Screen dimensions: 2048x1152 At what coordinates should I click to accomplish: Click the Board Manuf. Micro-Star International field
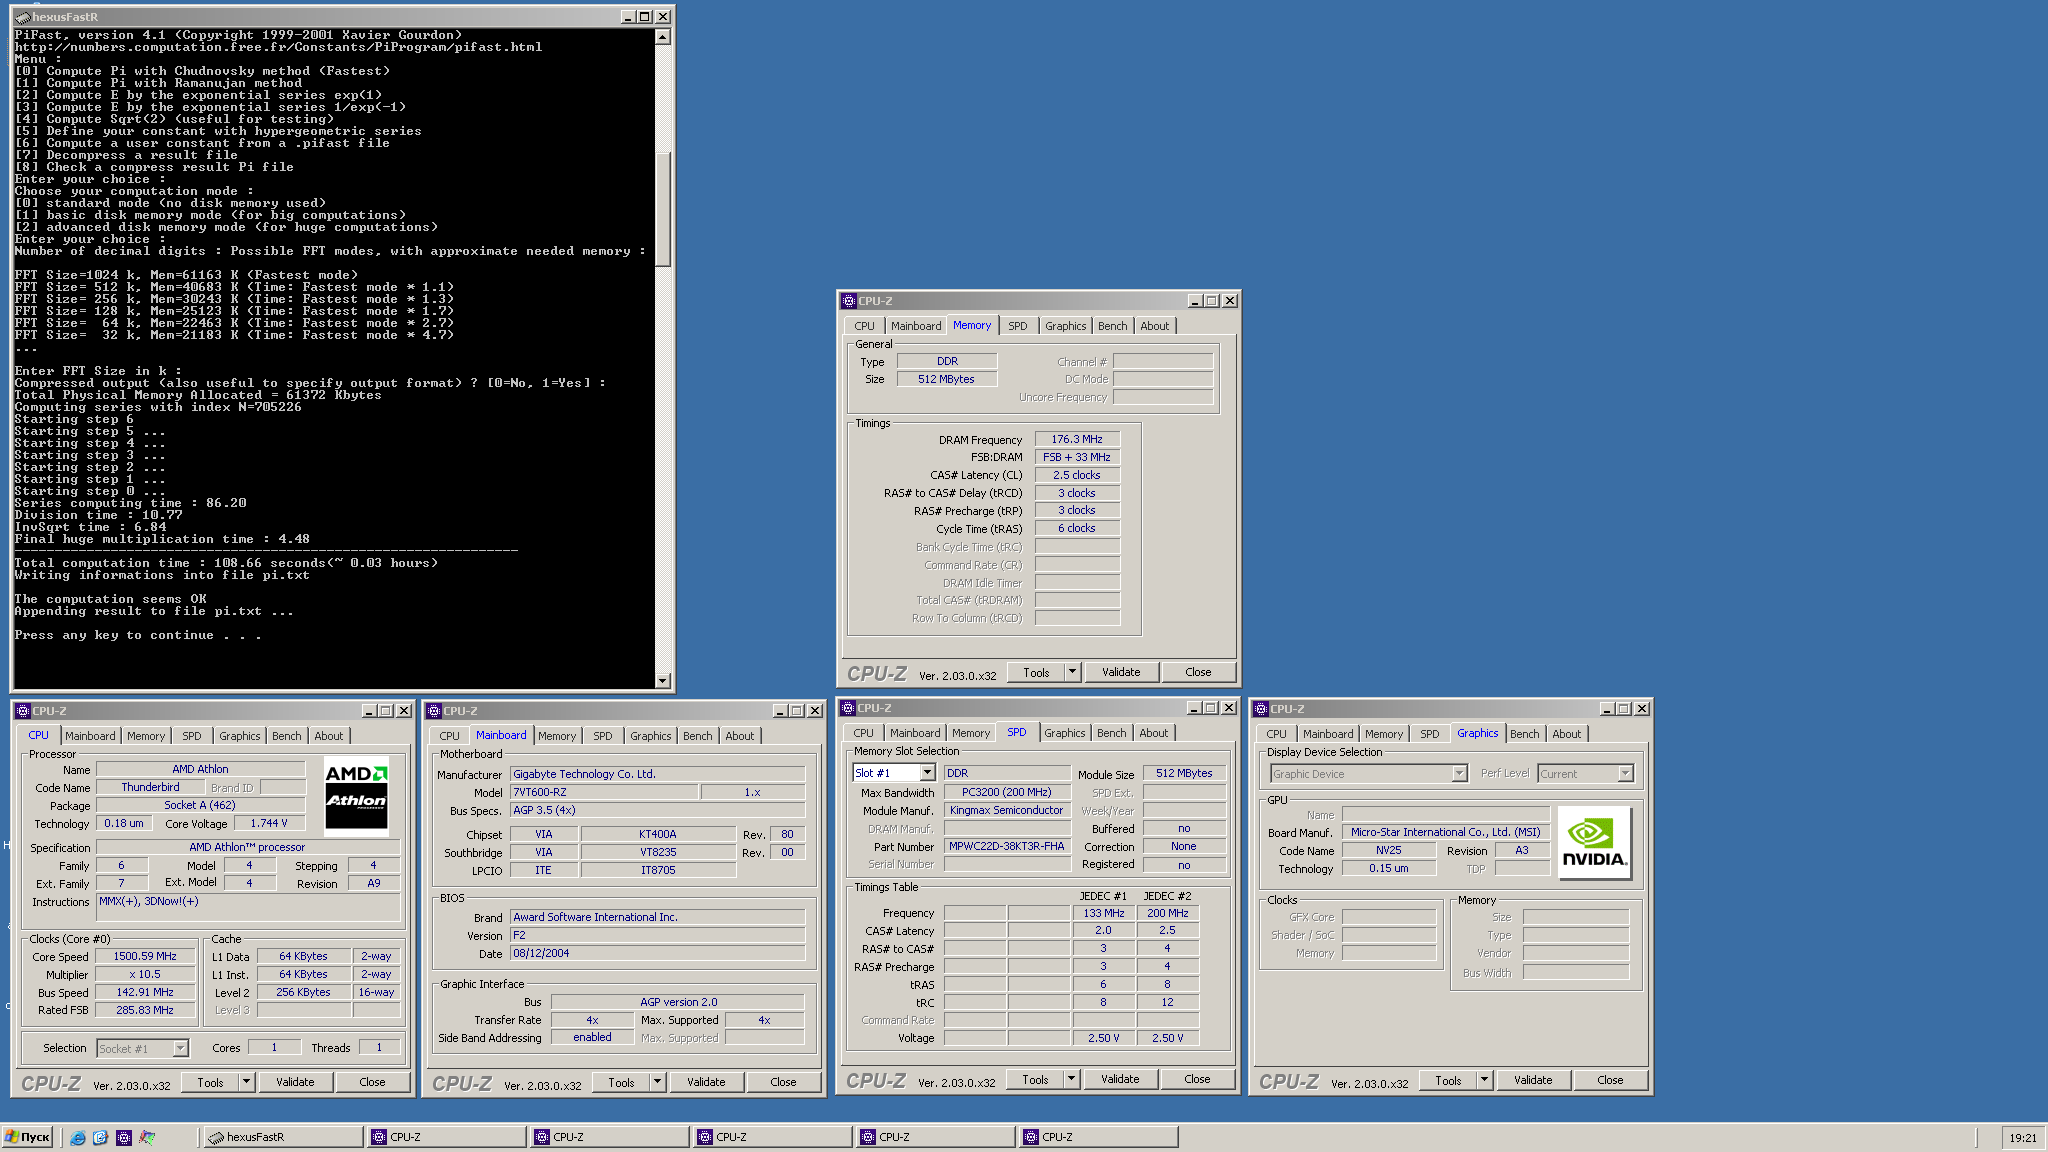1445,832
